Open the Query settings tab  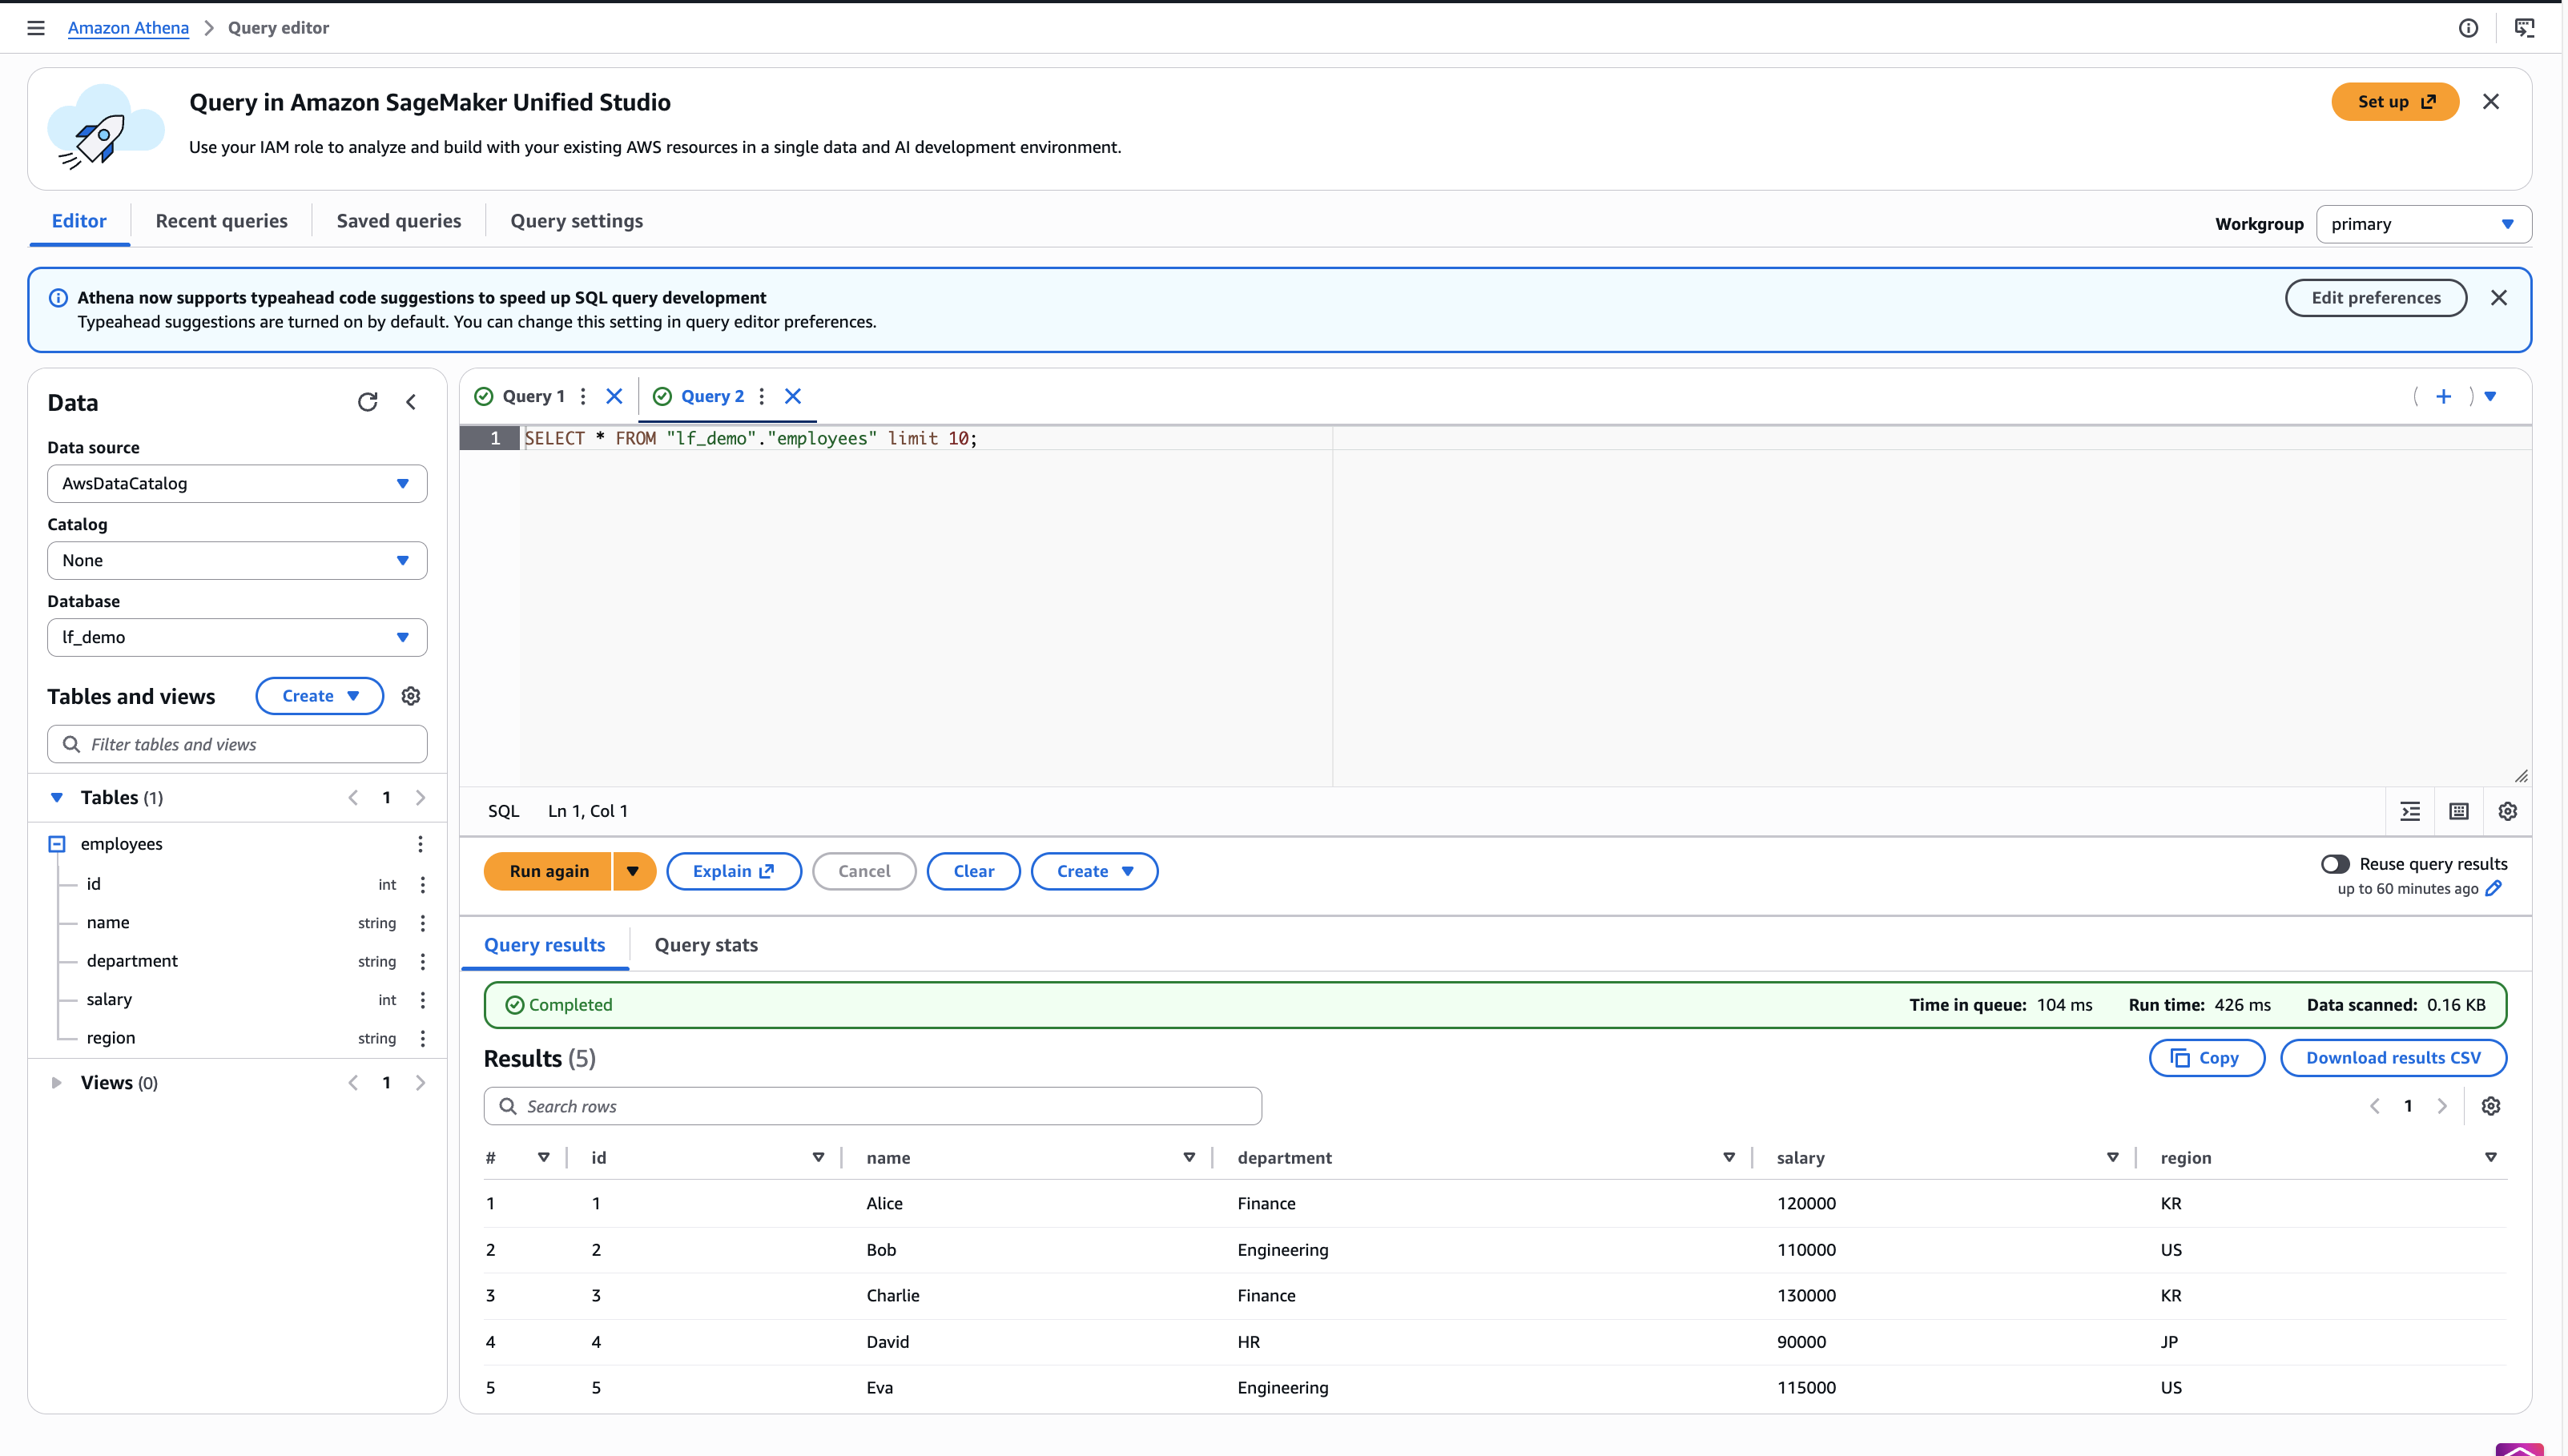click(x=577, y=221)
